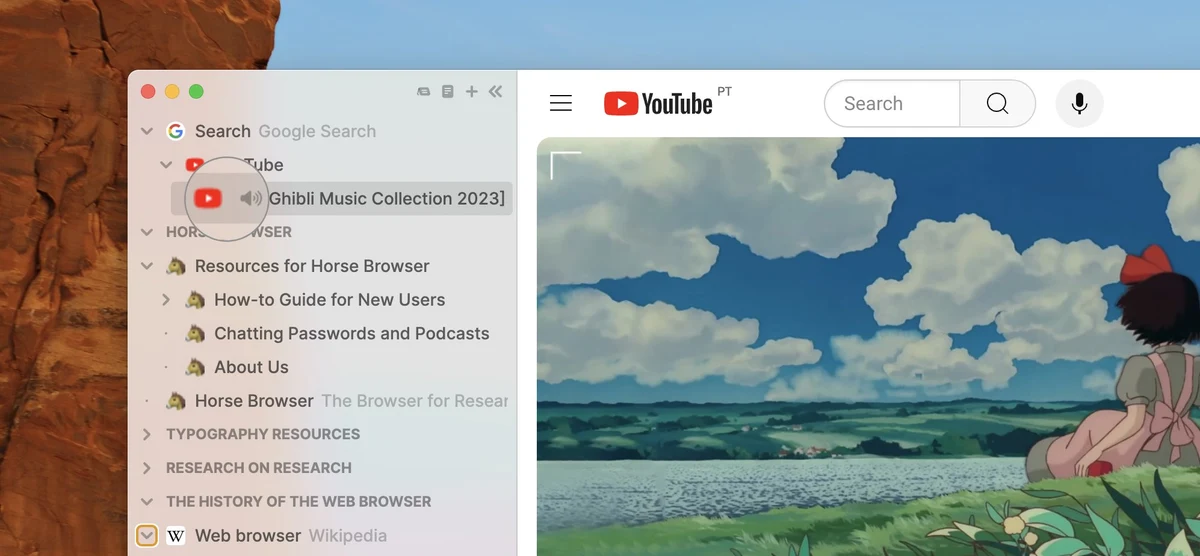Image resolution: width=1200 pixels, height=556 pixels.
Task: Open Chatting Passwords and Podcasts page
Action: (352, 333)
